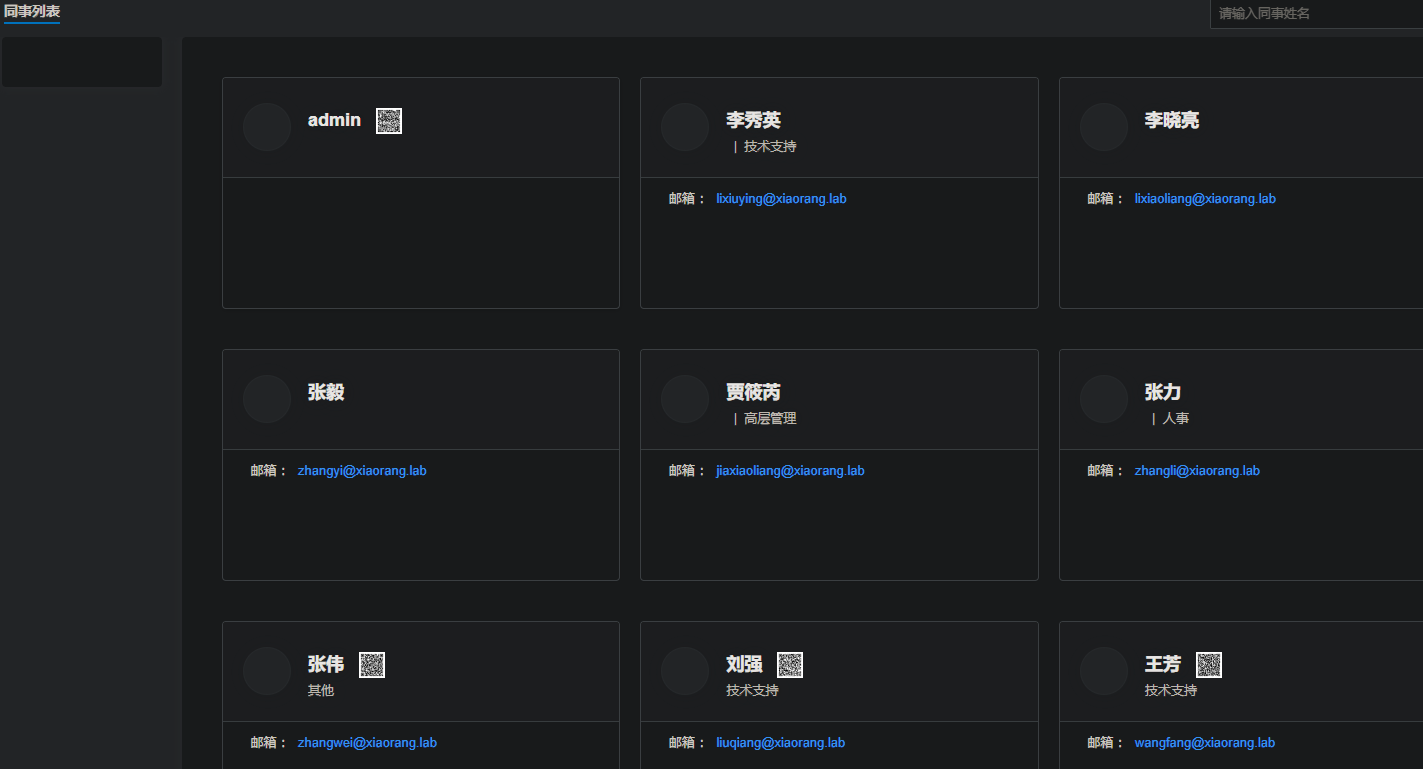Image resolution: width=1423 pixels, height=769 pixels.
Task: Click the name 王芳
Action: coord(1163,664)
